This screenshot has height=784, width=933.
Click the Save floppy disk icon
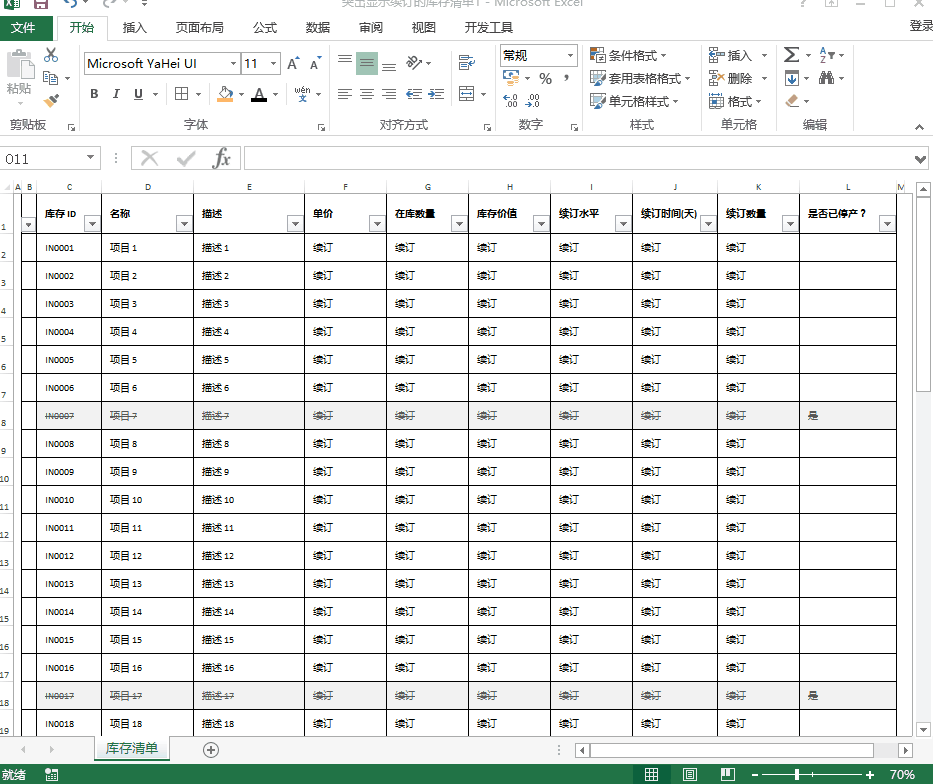(40, 4)
